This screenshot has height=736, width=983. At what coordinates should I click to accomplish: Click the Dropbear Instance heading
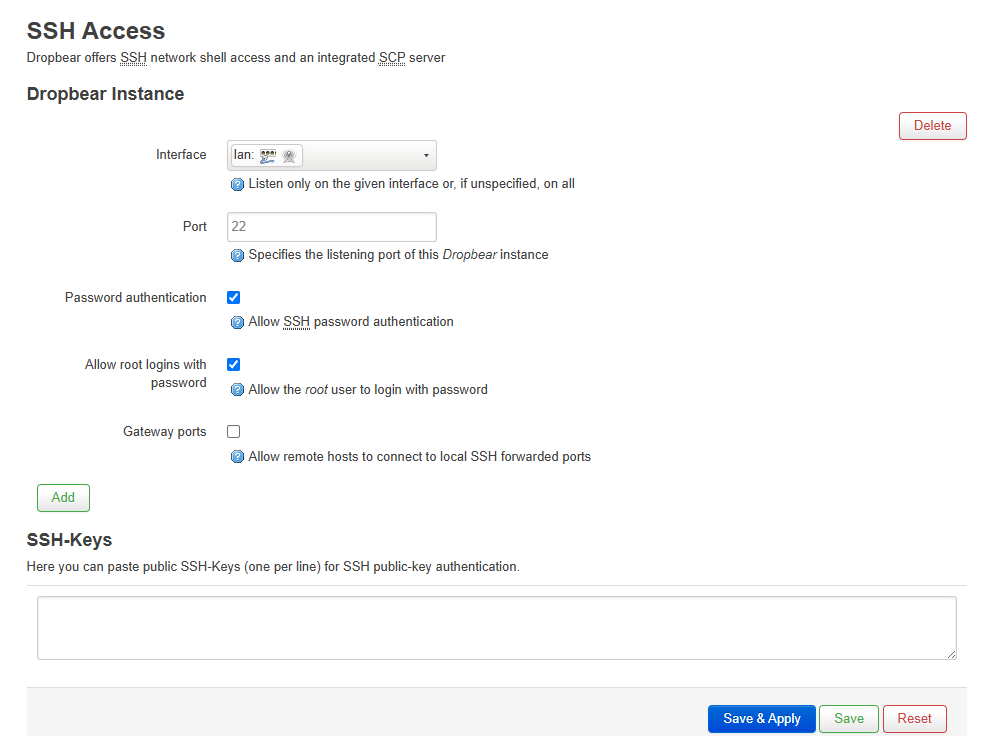pyautogui.click(x=105, y=94)
